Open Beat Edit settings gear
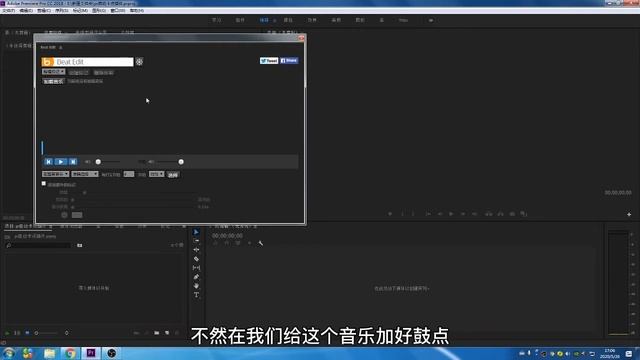 pyautogui.click(x=139, y=62)
